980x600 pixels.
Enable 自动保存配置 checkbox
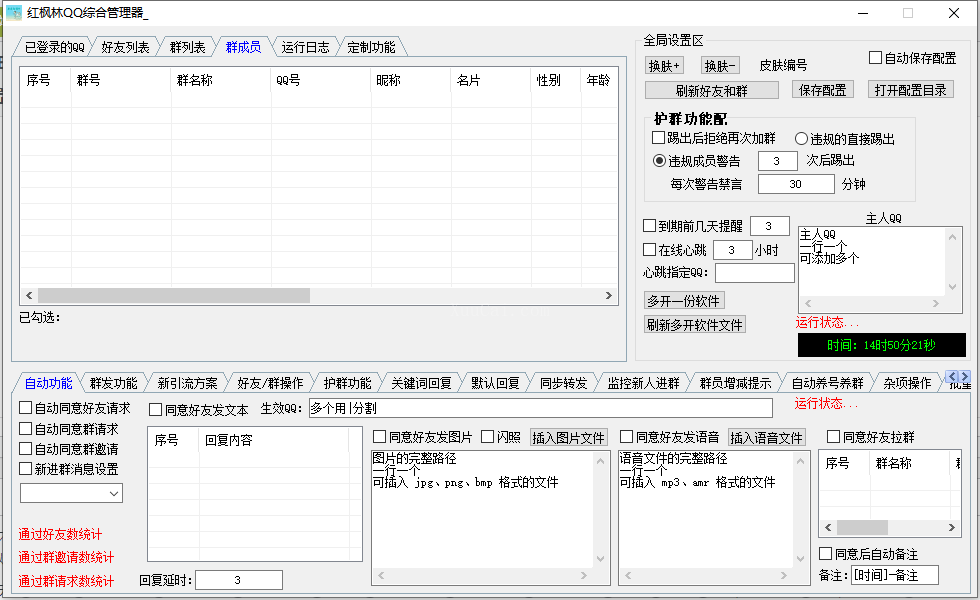point(876,58)
